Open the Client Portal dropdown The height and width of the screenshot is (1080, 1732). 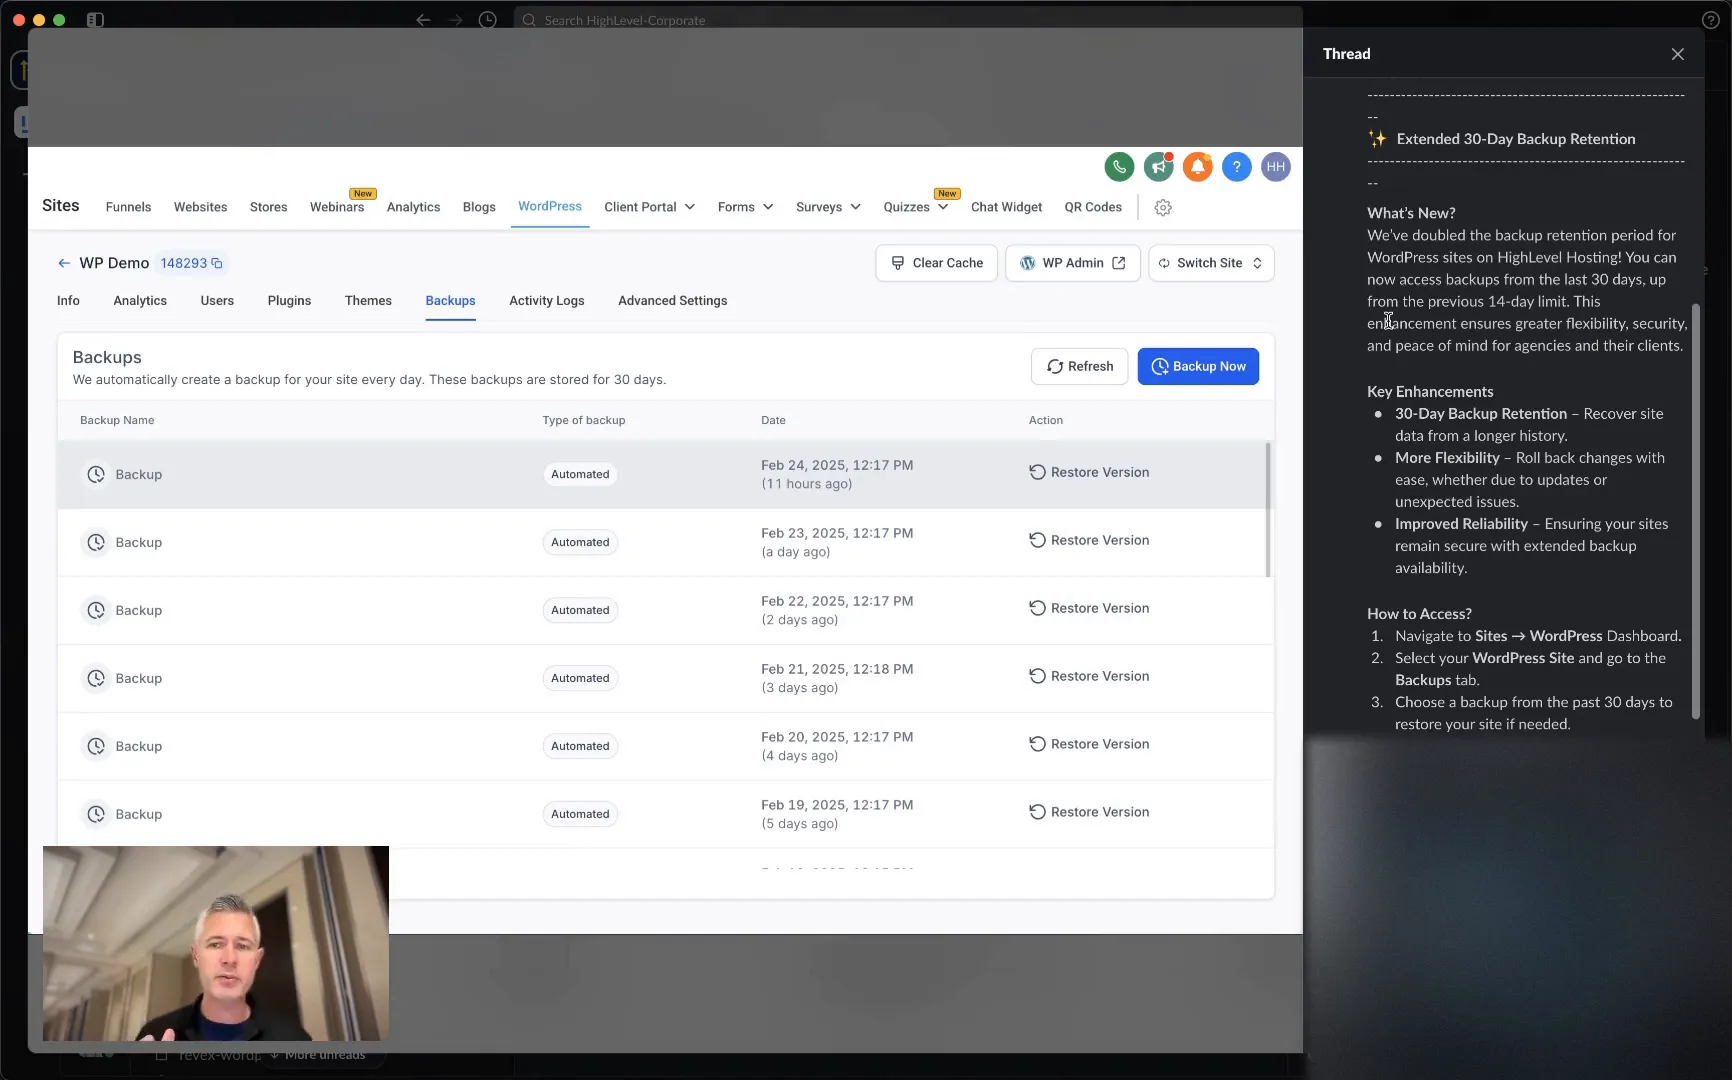(x=649, y=207)
